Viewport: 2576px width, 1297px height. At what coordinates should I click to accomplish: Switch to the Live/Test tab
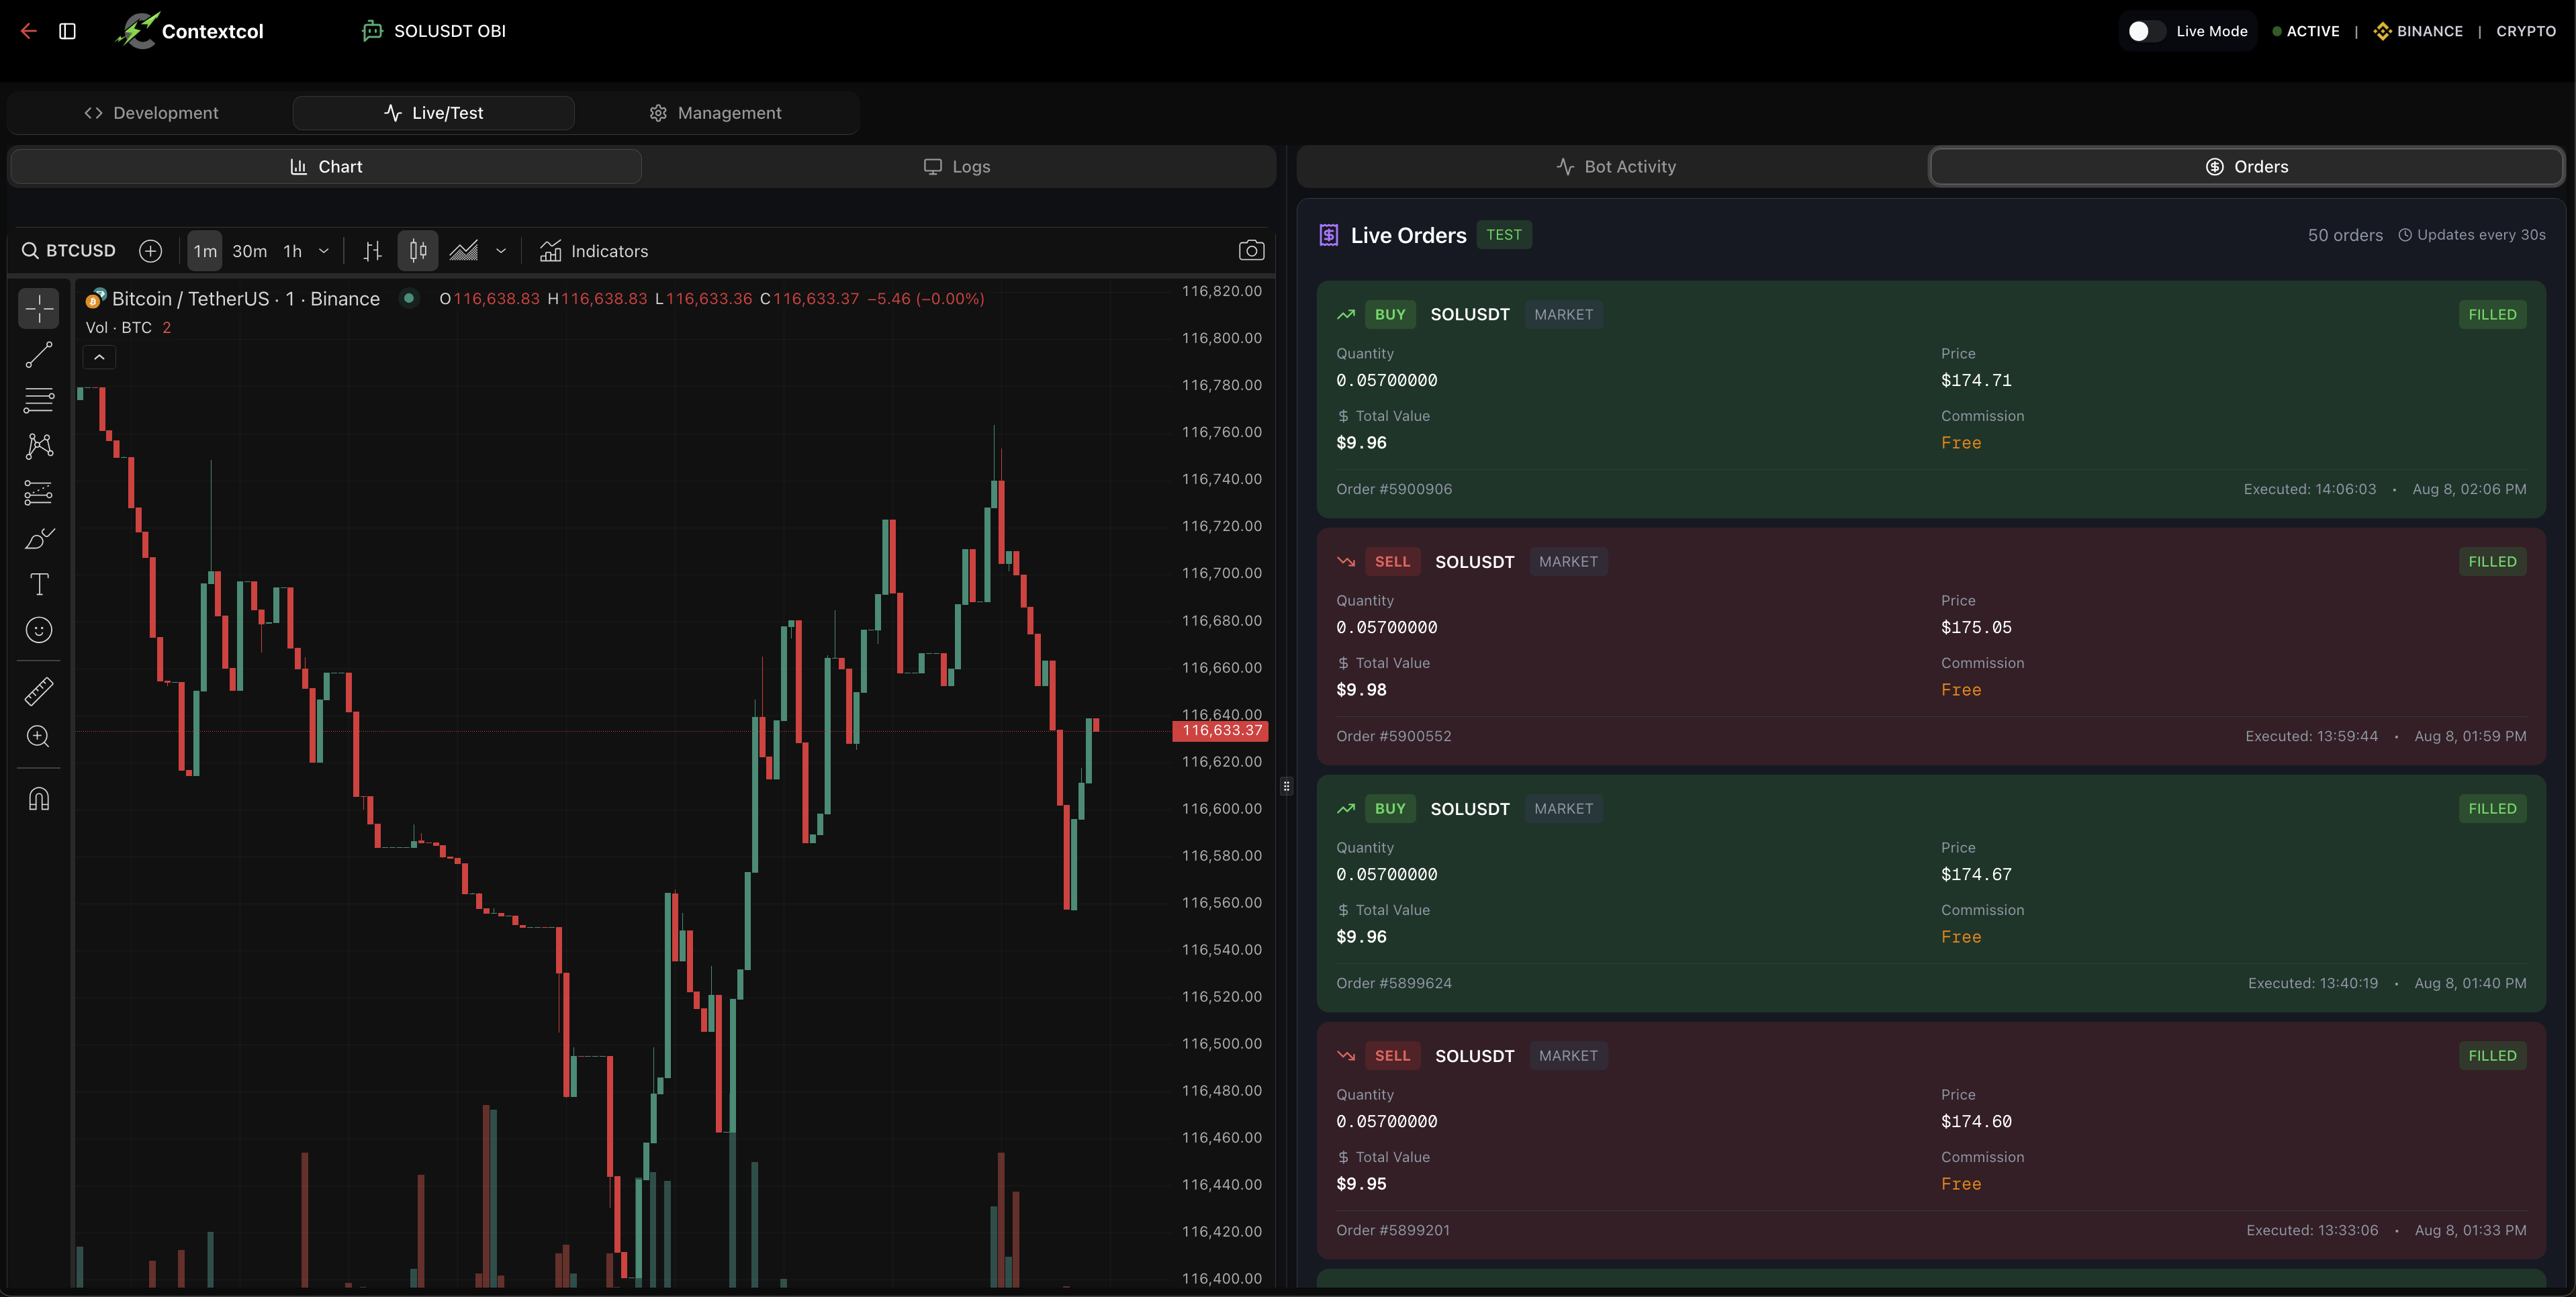pos(433,113)
